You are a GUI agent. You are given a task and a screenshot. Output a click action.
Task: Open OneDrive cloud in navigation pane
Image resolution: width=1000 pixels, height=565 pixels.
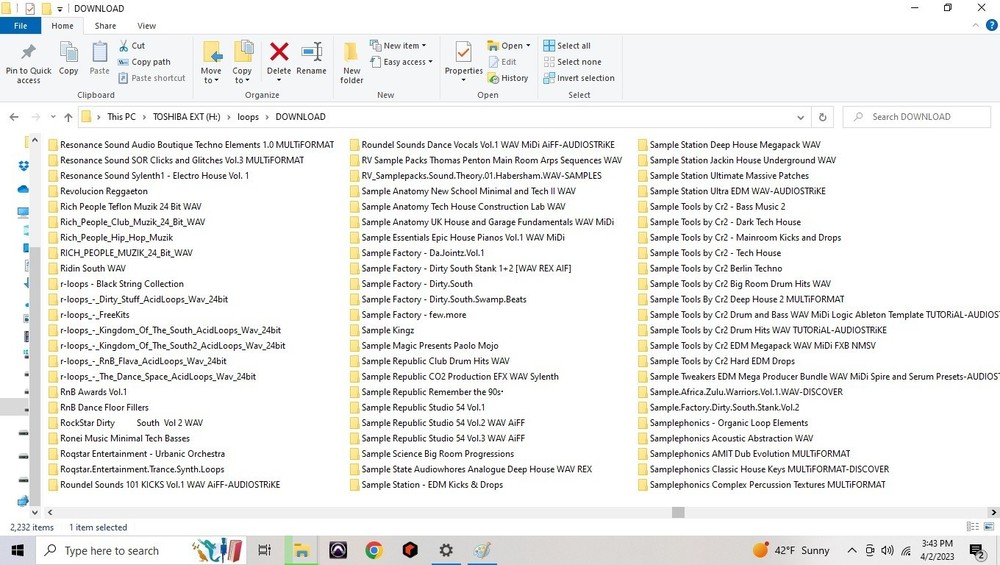click(x=24, y=189)
